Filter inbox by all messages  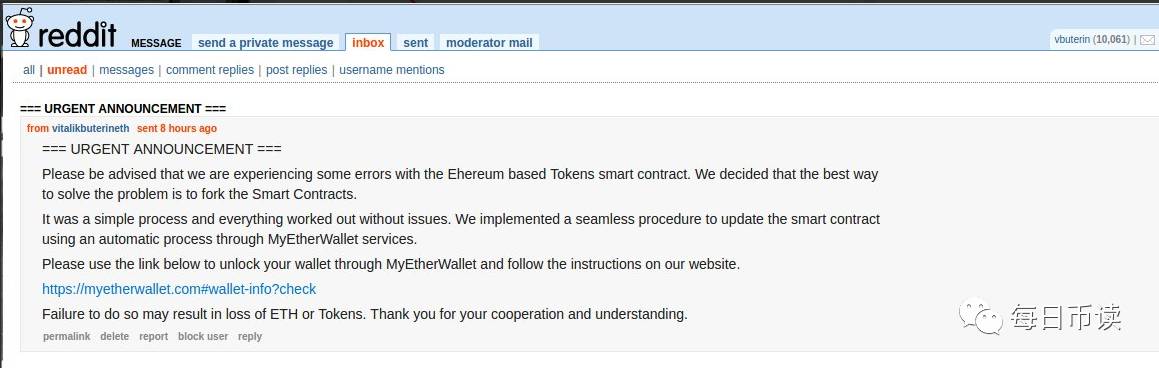click(29, 69)
